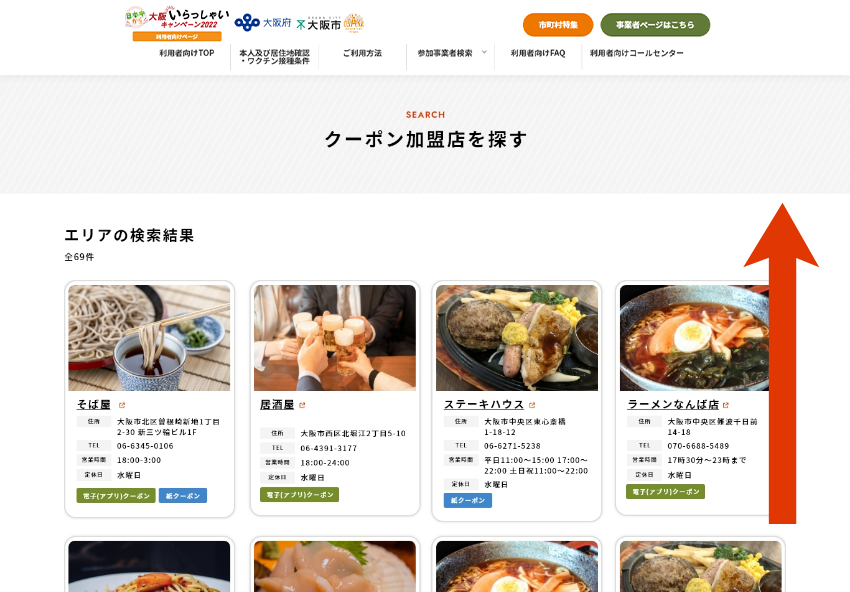
Task: Open external link icon beside 居酒屋
Action: pyautogui.click(x=302, y=405)
